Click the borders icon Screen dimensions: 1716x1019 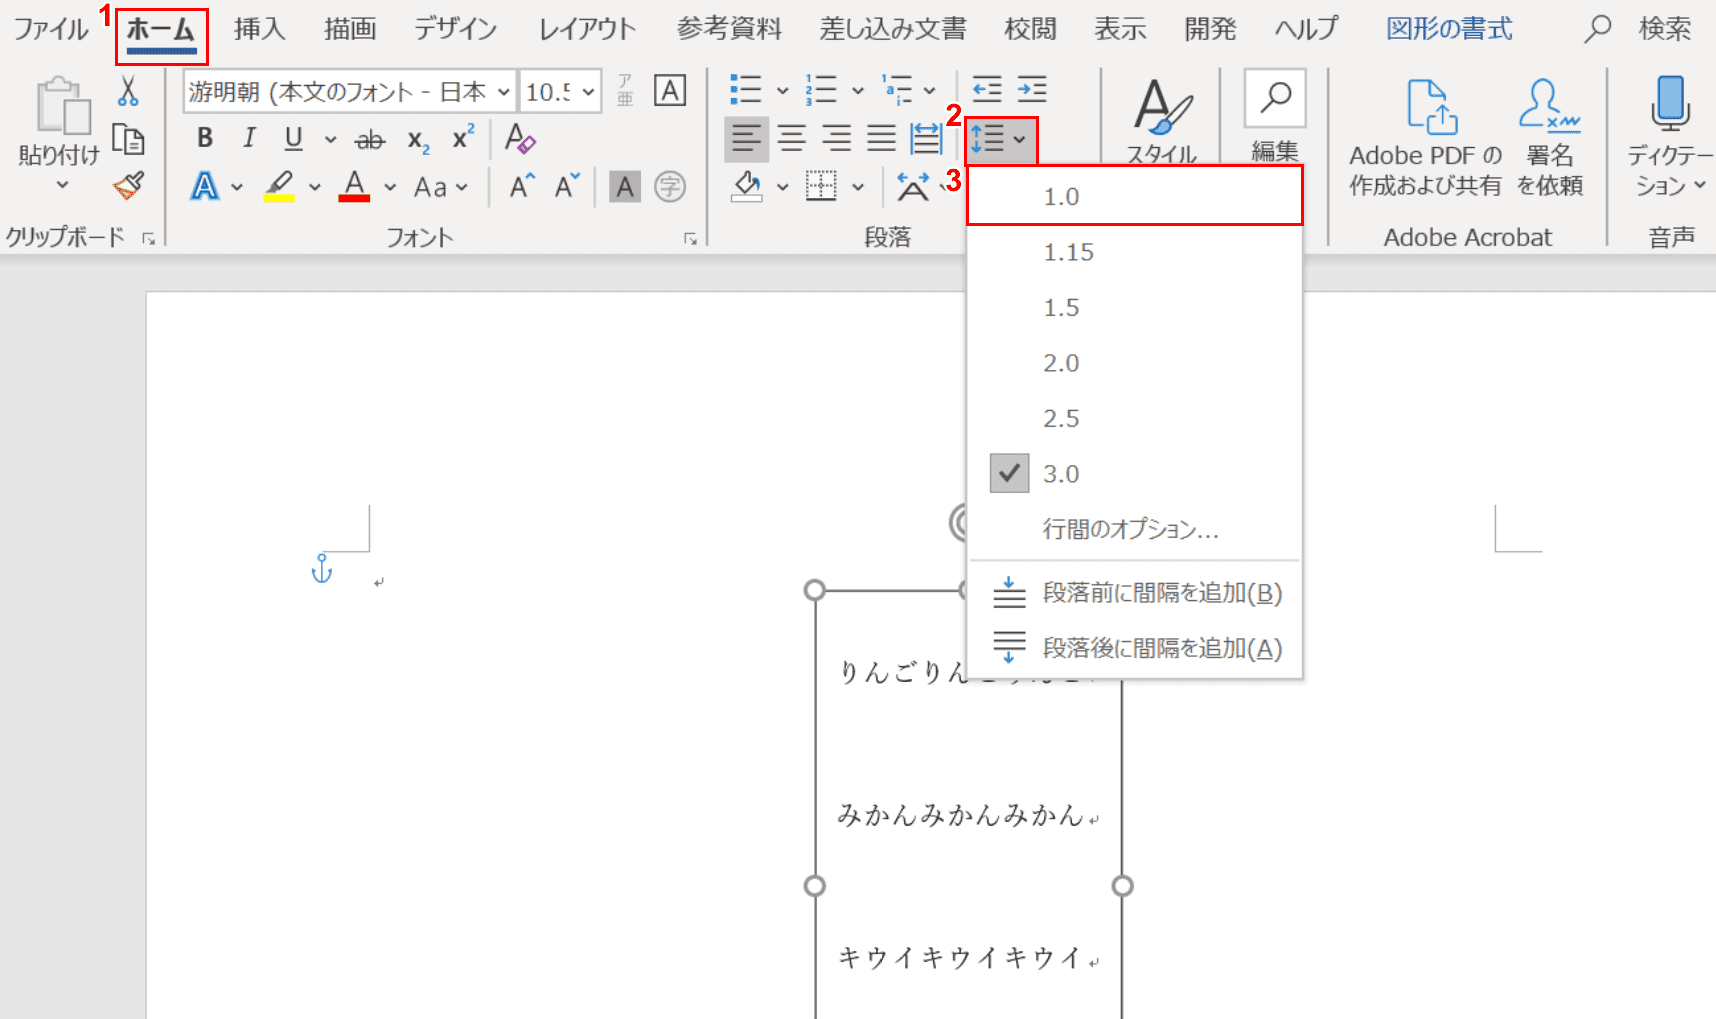click(x=822, y=186)
